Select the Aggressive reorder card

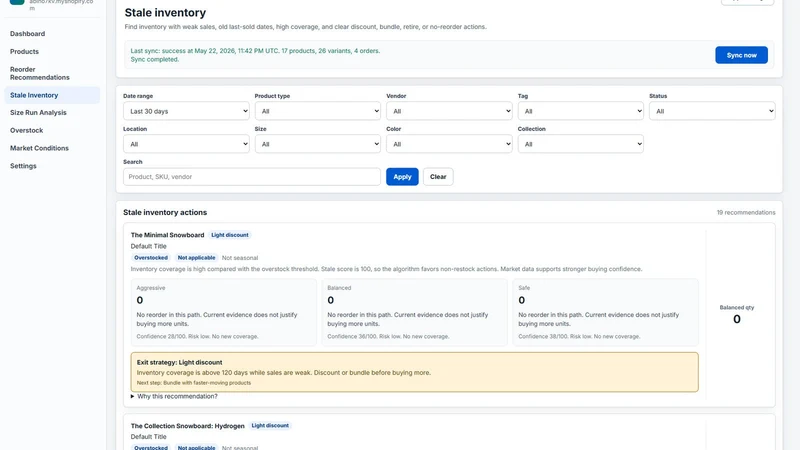point(223,312)
